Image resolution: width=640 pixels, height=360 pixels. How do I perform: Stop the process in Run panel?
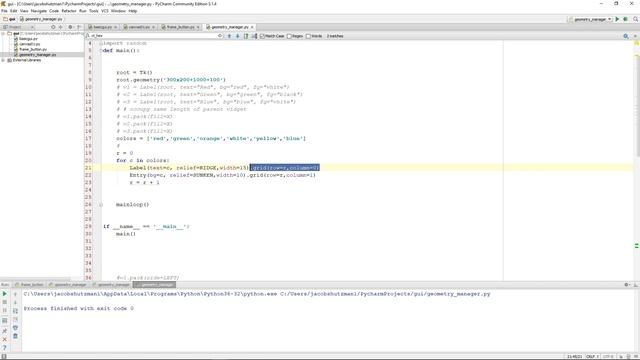(x=5, y=302)
